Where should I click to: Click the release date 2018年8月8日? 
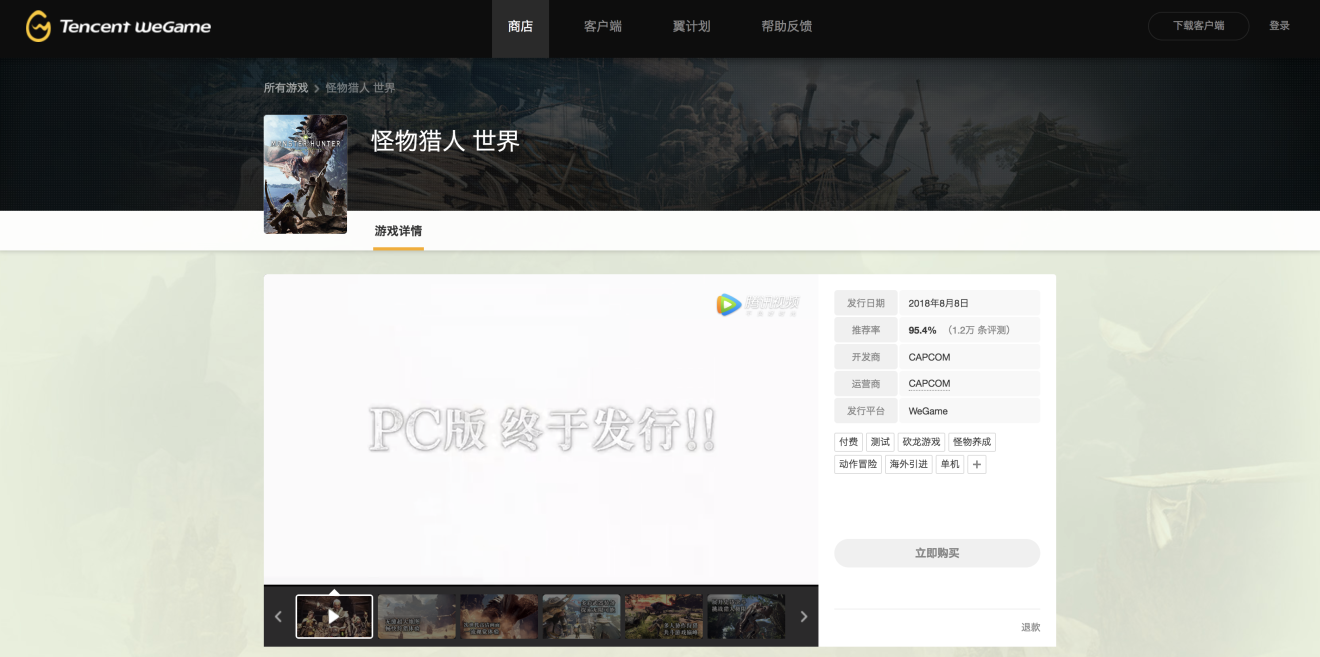pyautogui.click(x=938, y=303)
